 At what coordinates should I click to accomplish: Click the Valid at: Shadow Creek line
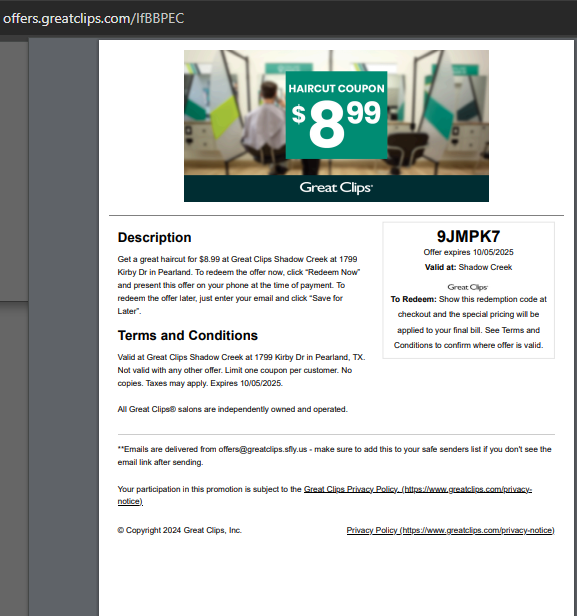(468, 267)
